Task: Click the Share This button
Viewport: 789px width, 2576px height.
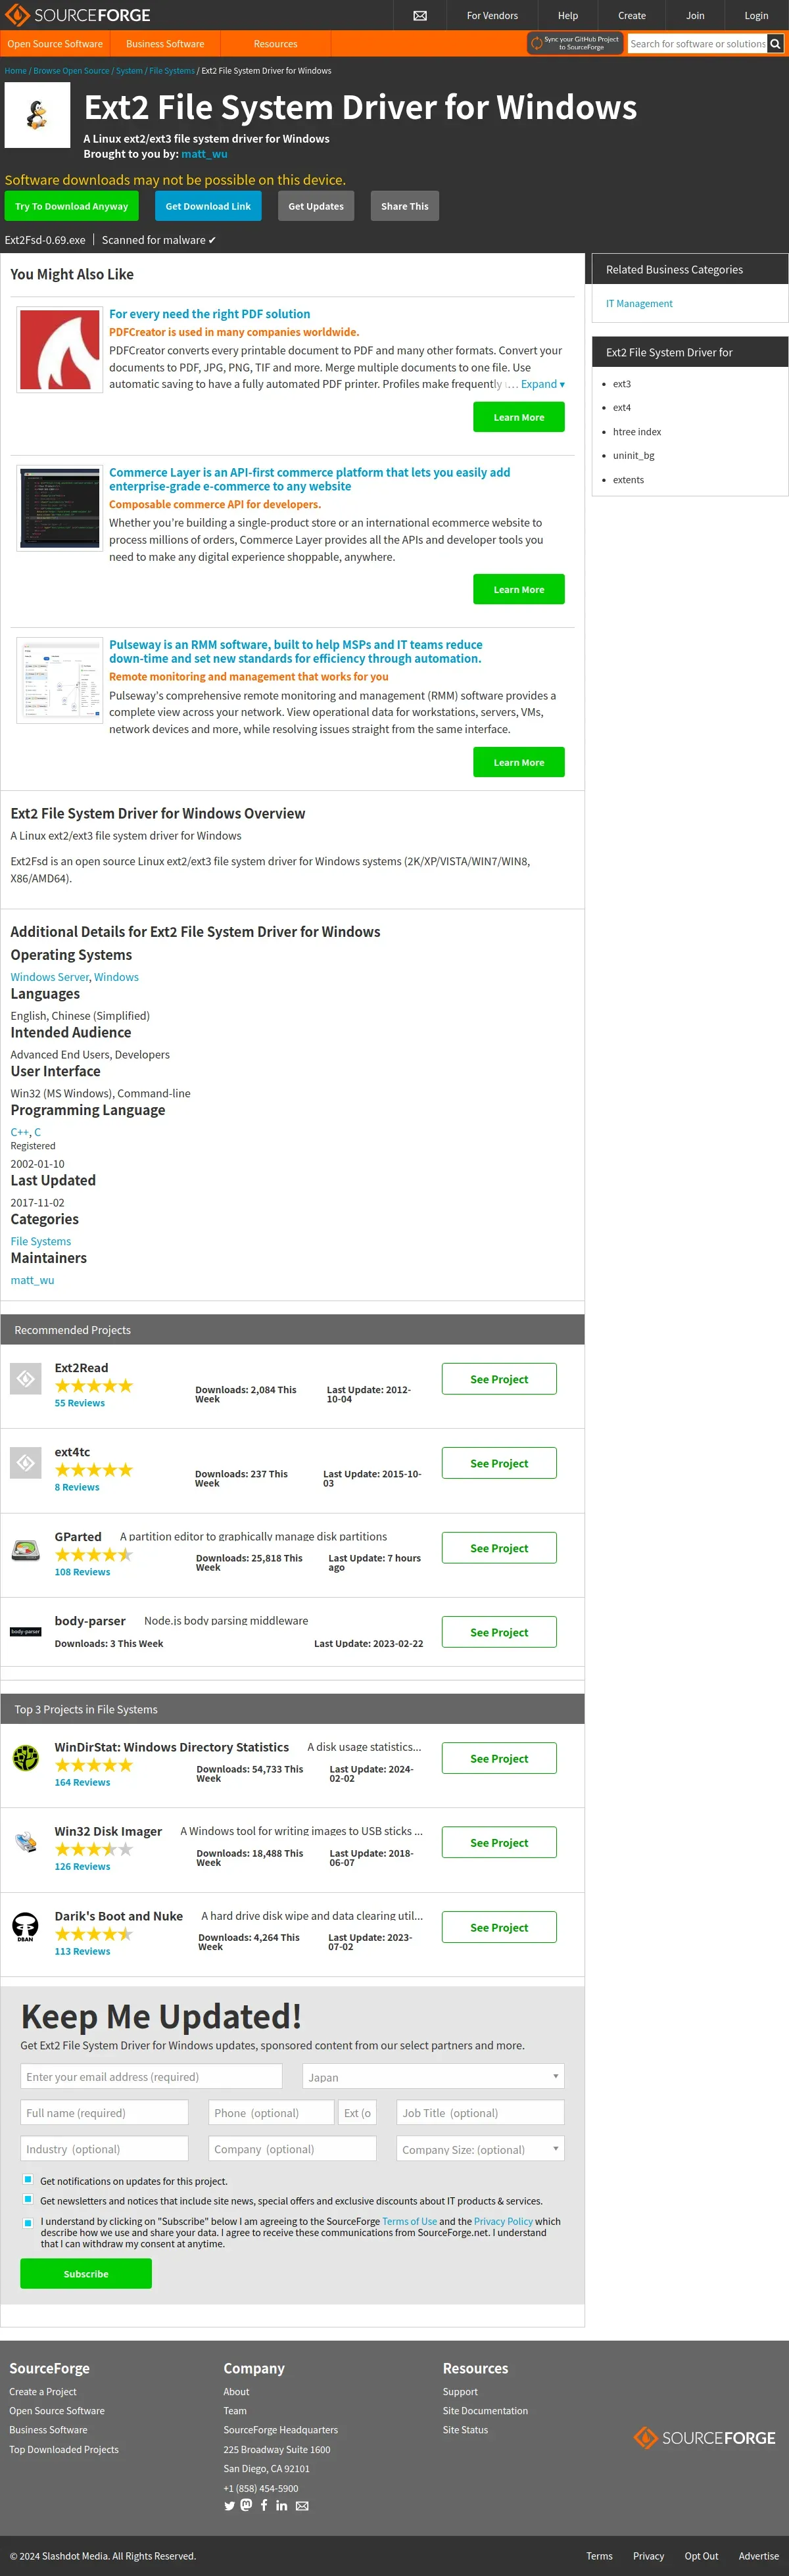Action: pyautogui.click(x=404, y=206)
